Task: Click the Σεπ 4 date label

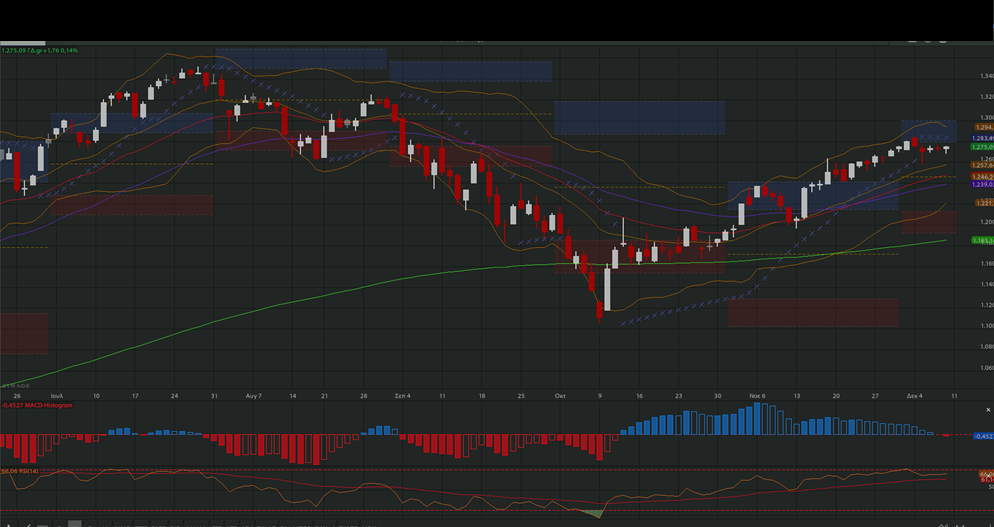Action: 403,396
